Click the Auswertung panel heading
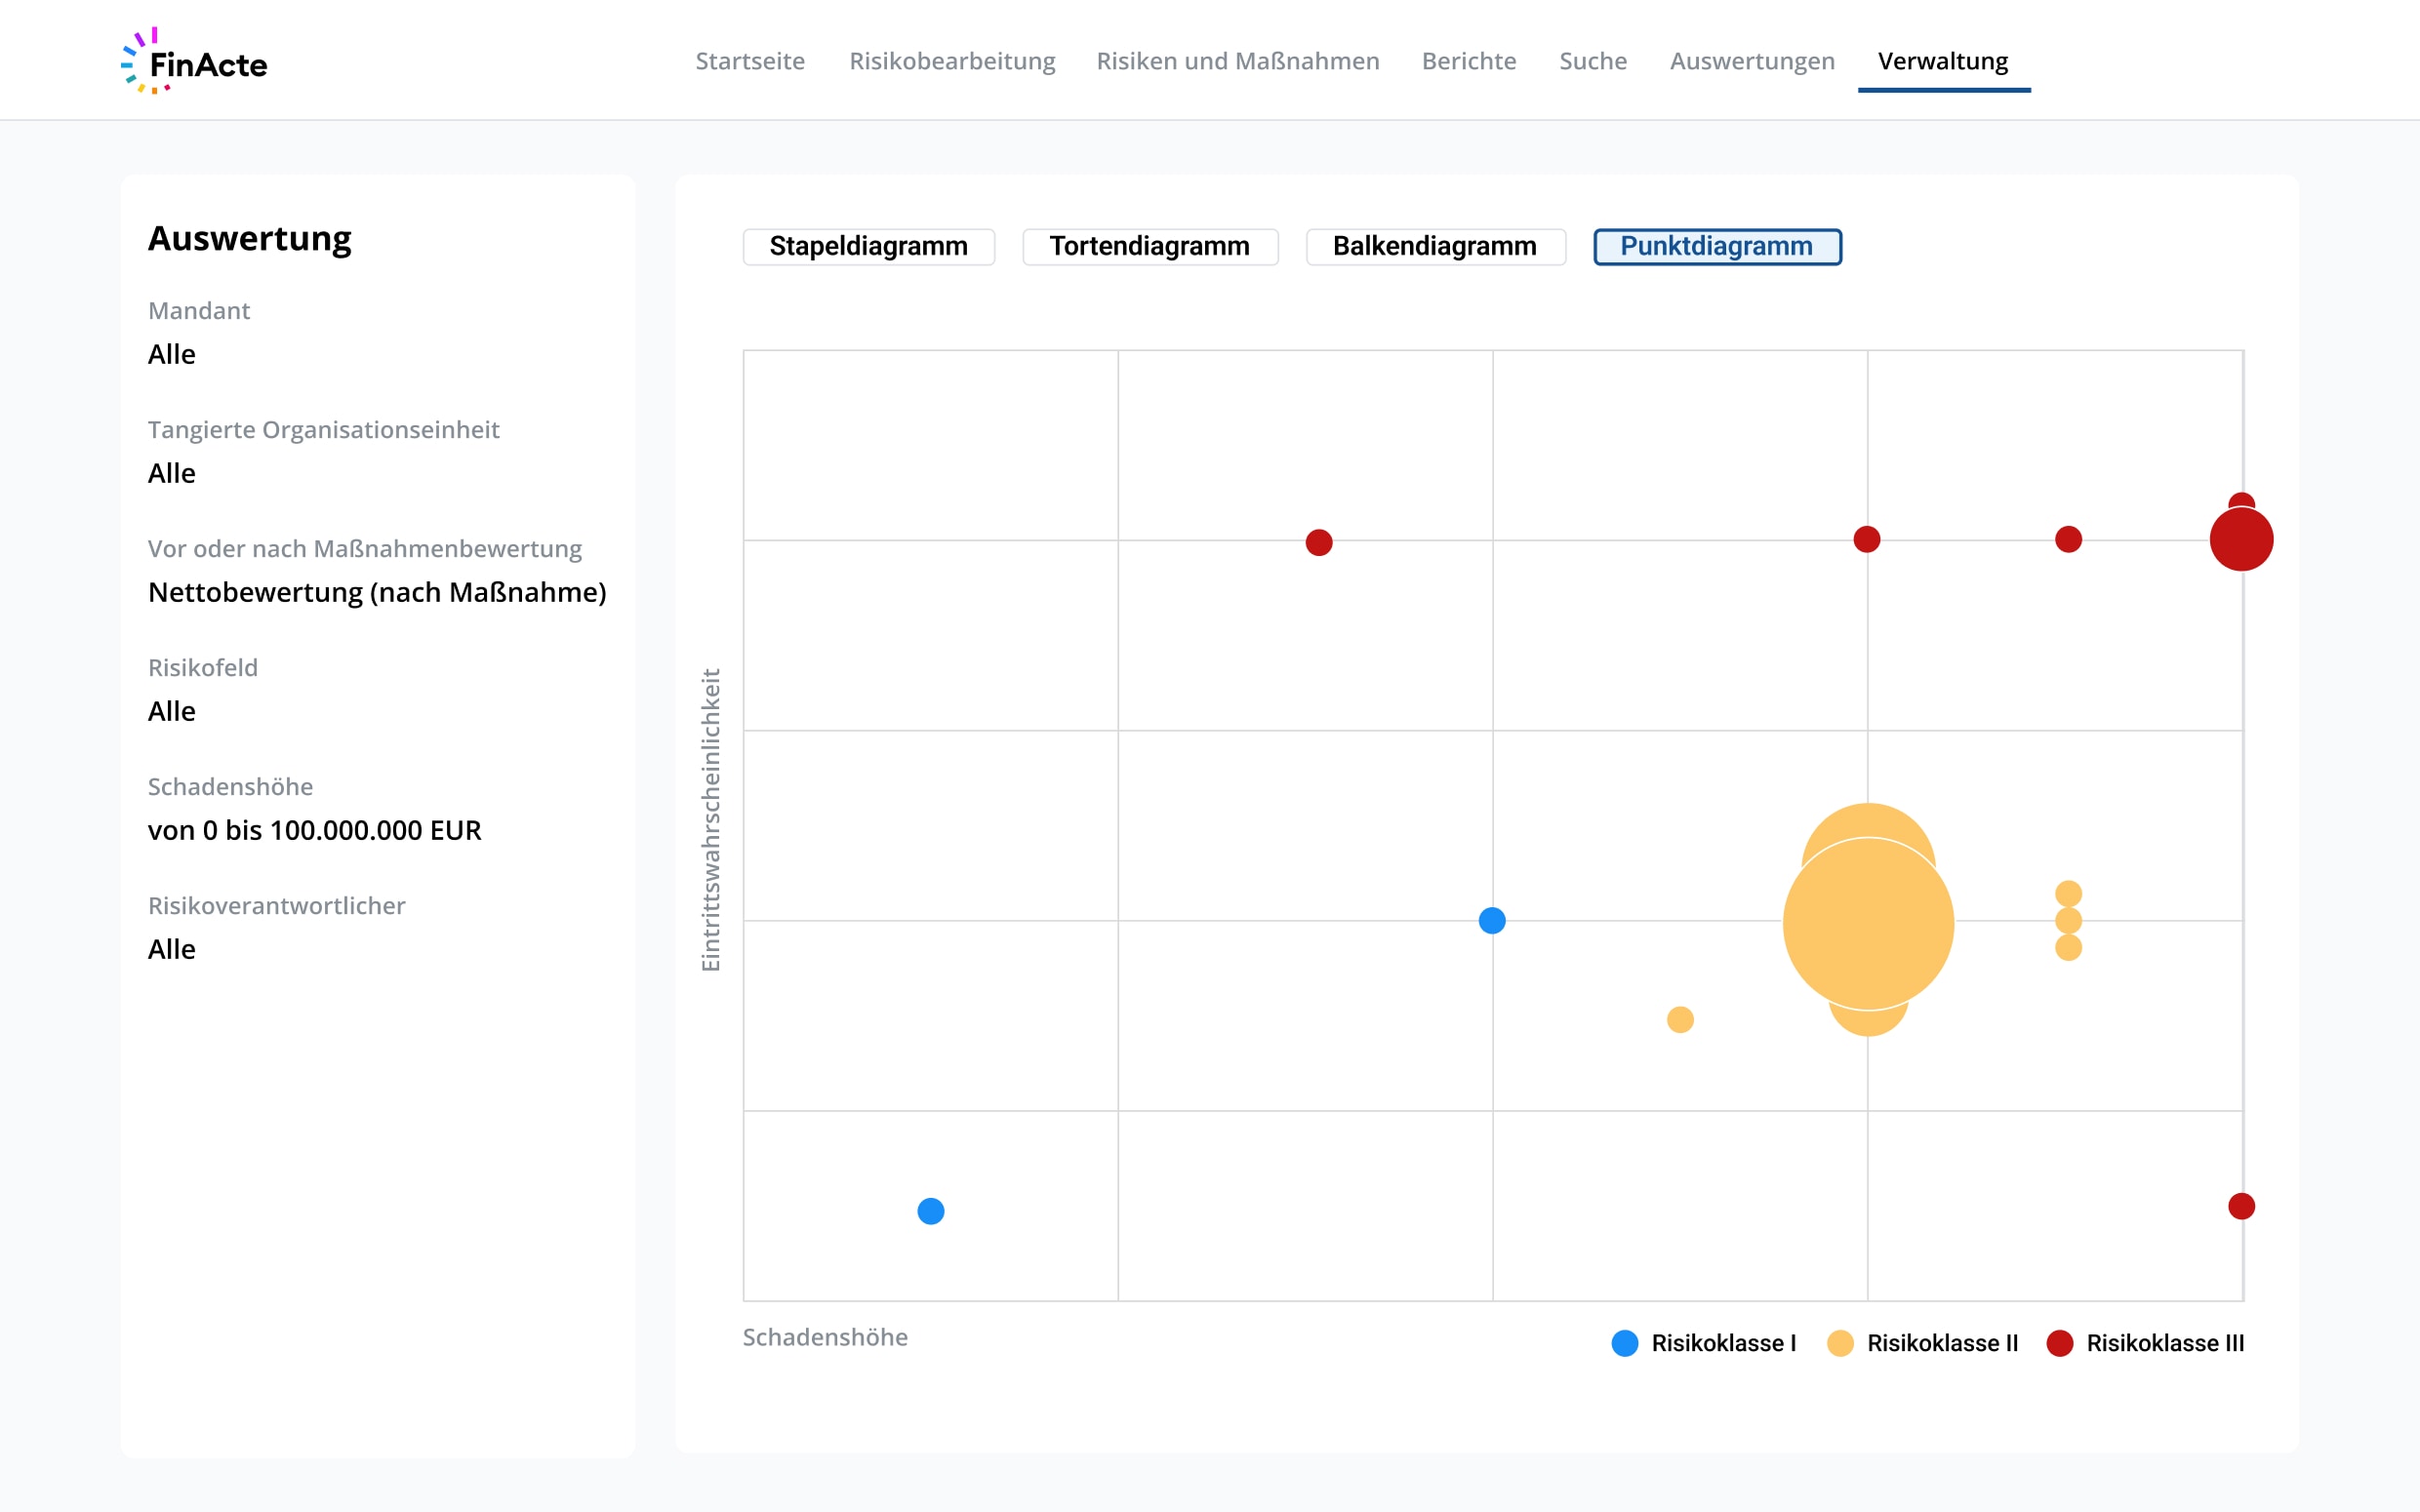 [x=250, y=238]
